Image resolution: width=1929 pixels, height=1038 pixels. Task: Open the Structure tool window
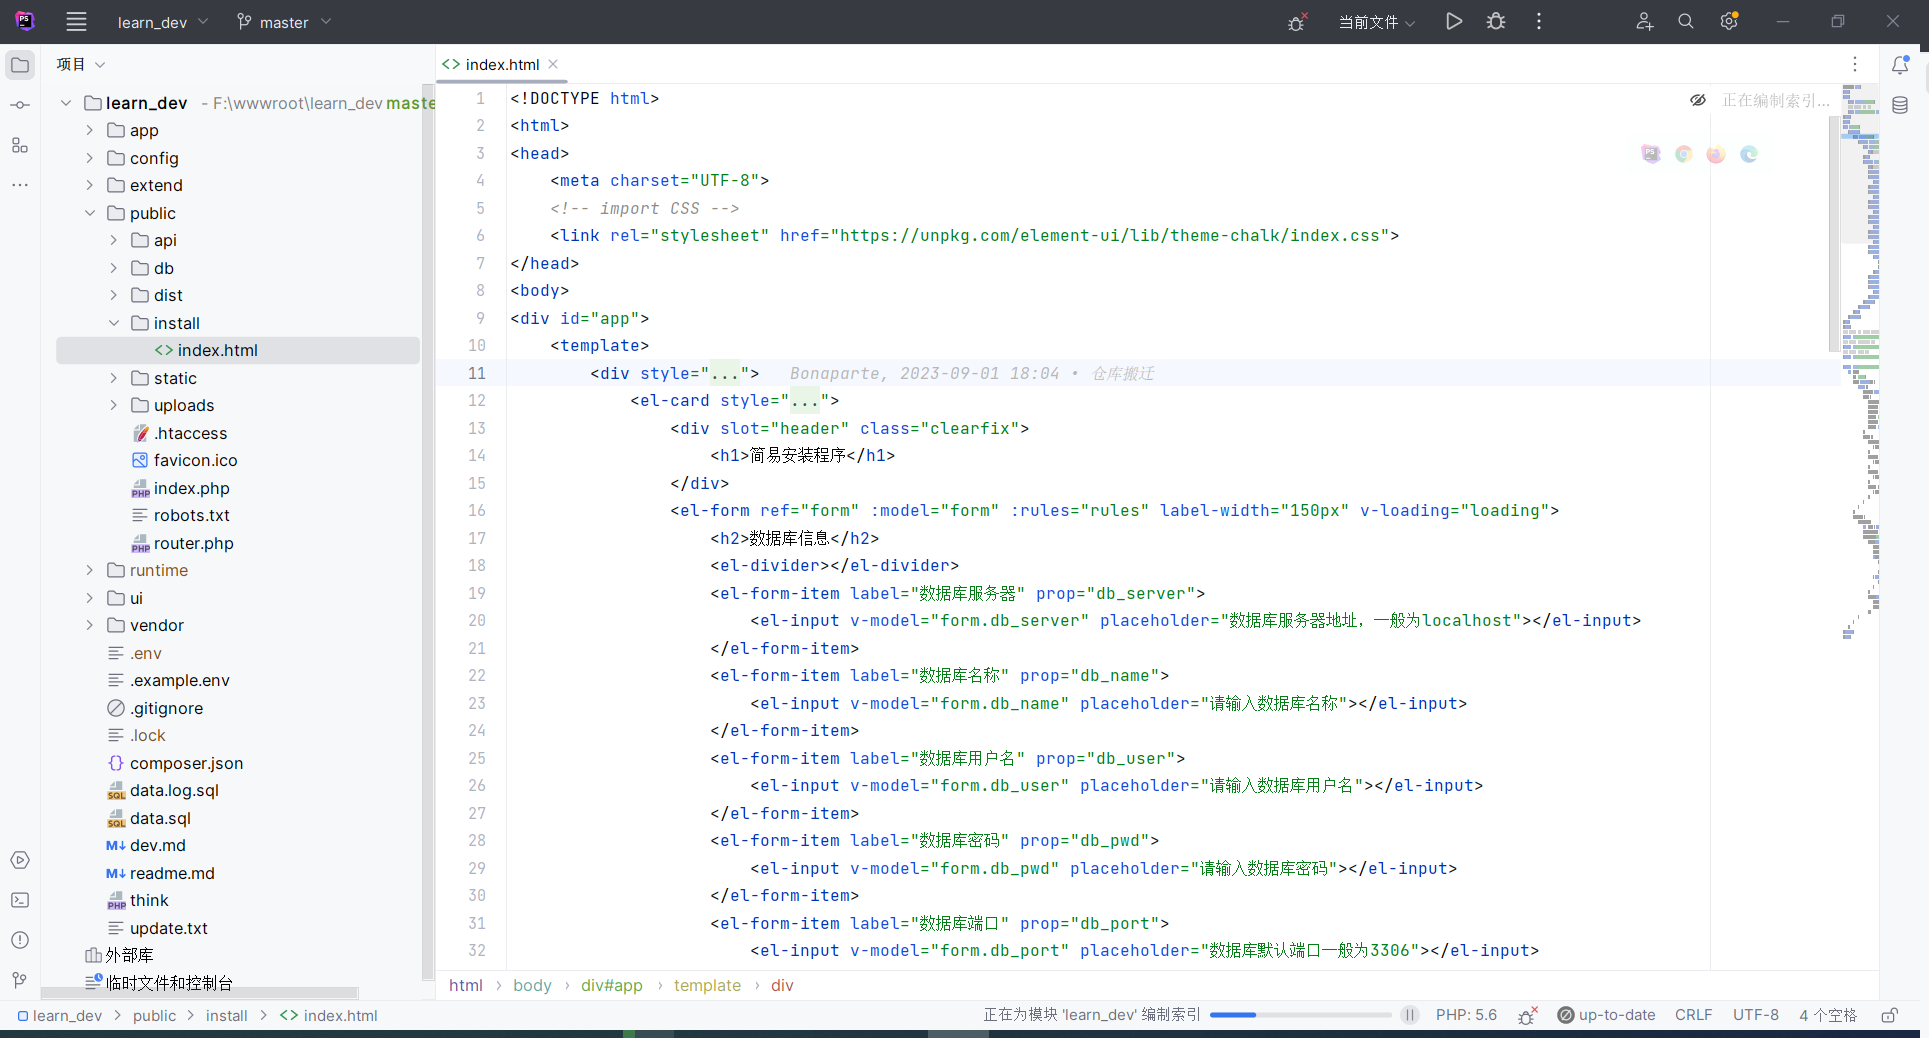pyautogui.click(x=20, y=145)
